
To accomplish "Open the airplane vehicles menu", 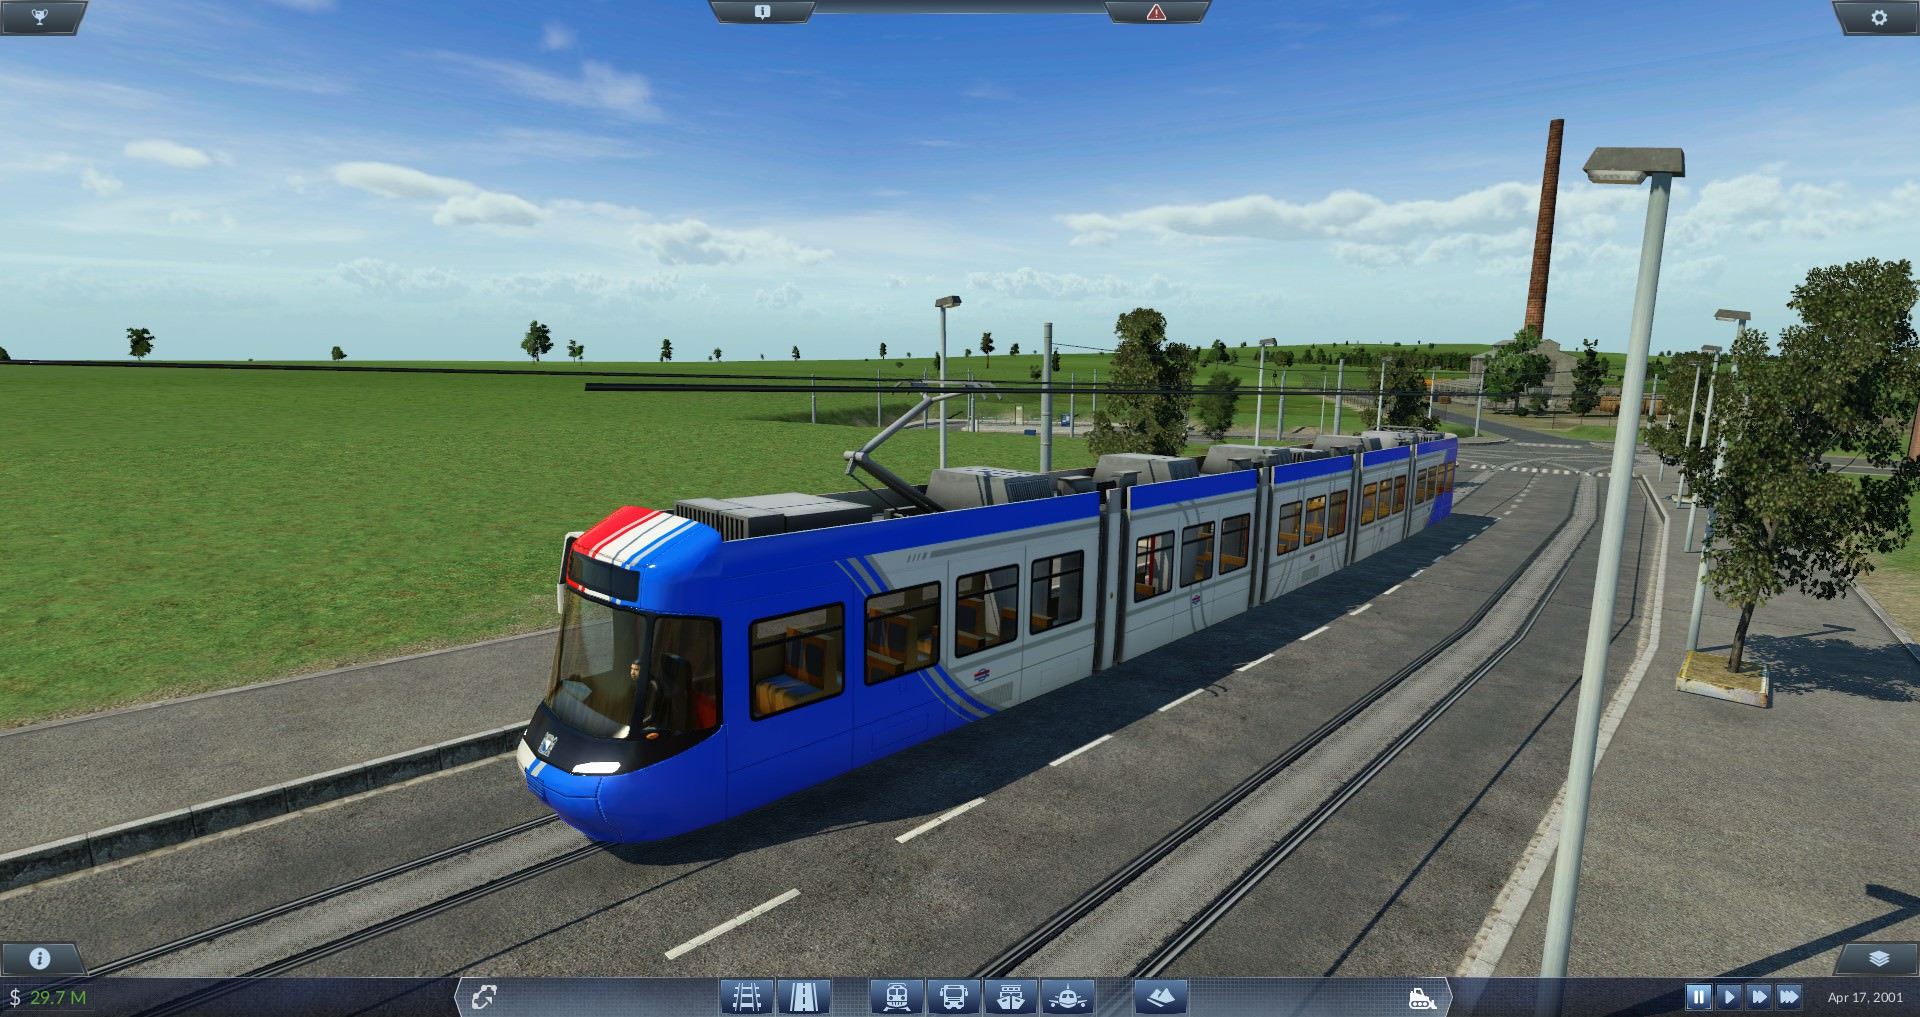I will (1068, 997).
